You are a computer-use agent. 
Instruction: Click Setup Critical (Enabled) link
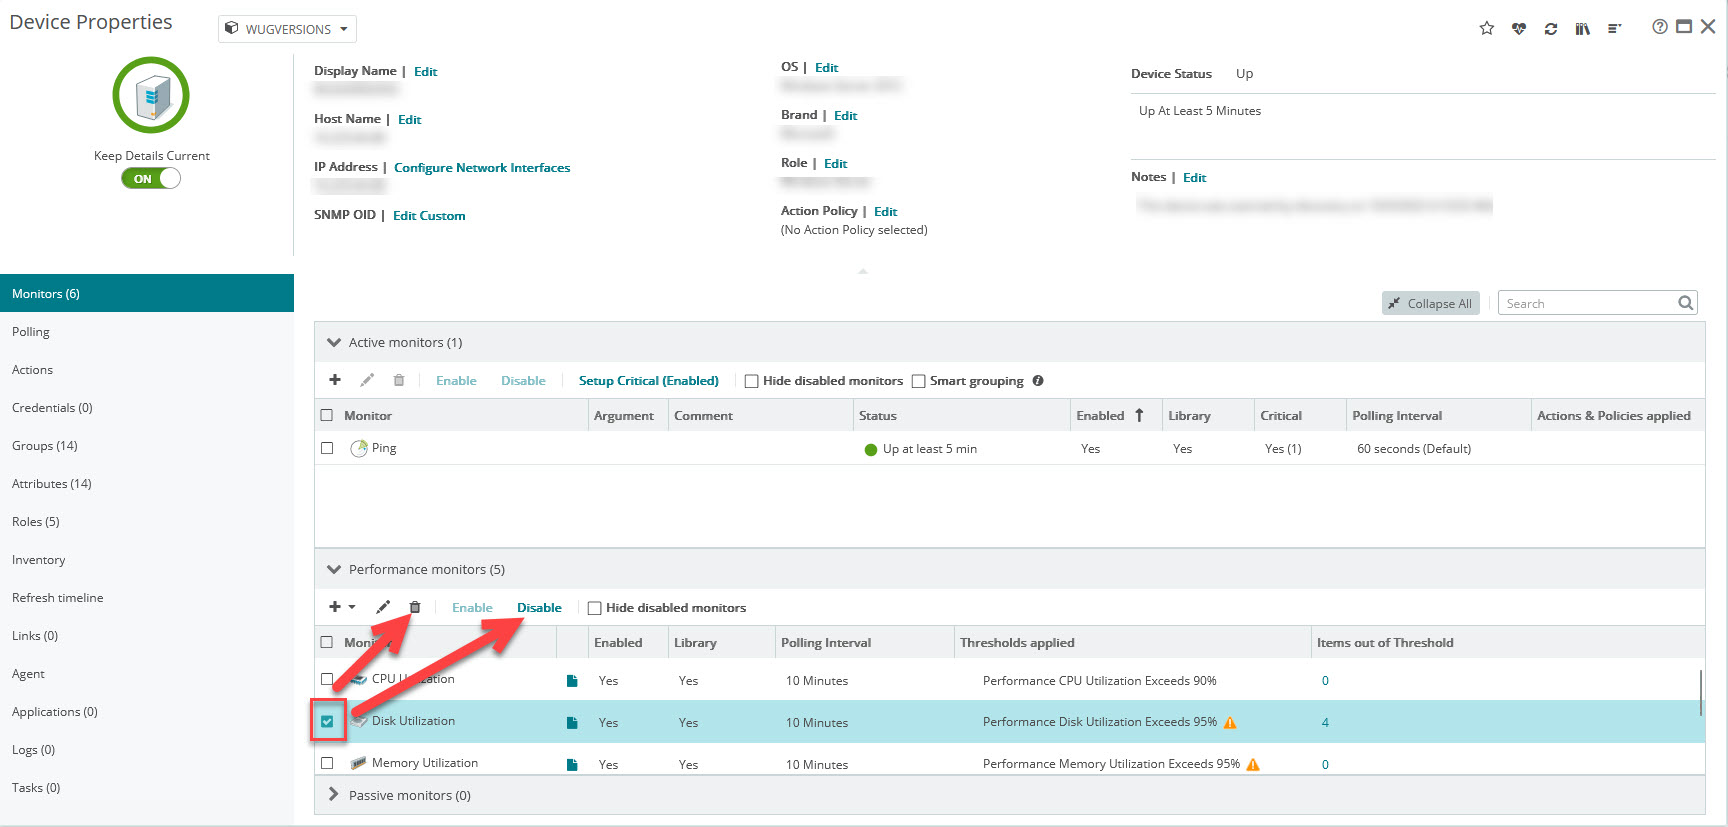649,380
